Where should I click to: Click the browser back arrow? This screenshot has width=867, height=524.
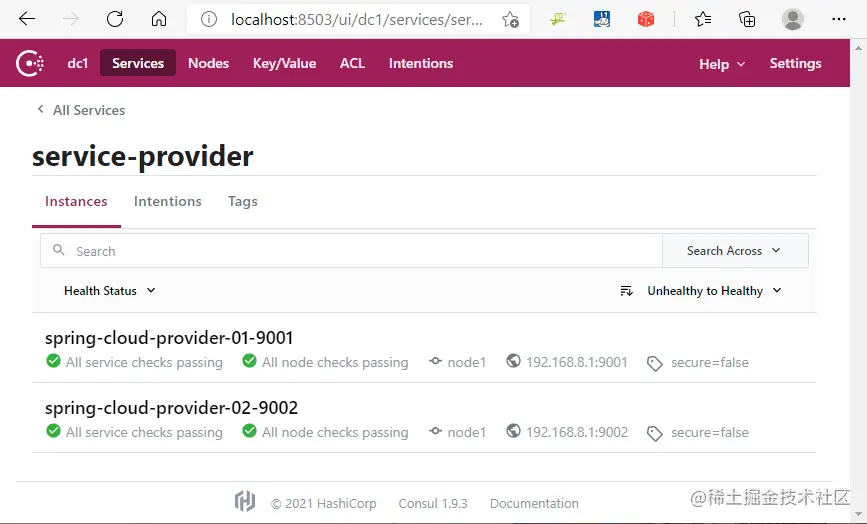(27, 19)
